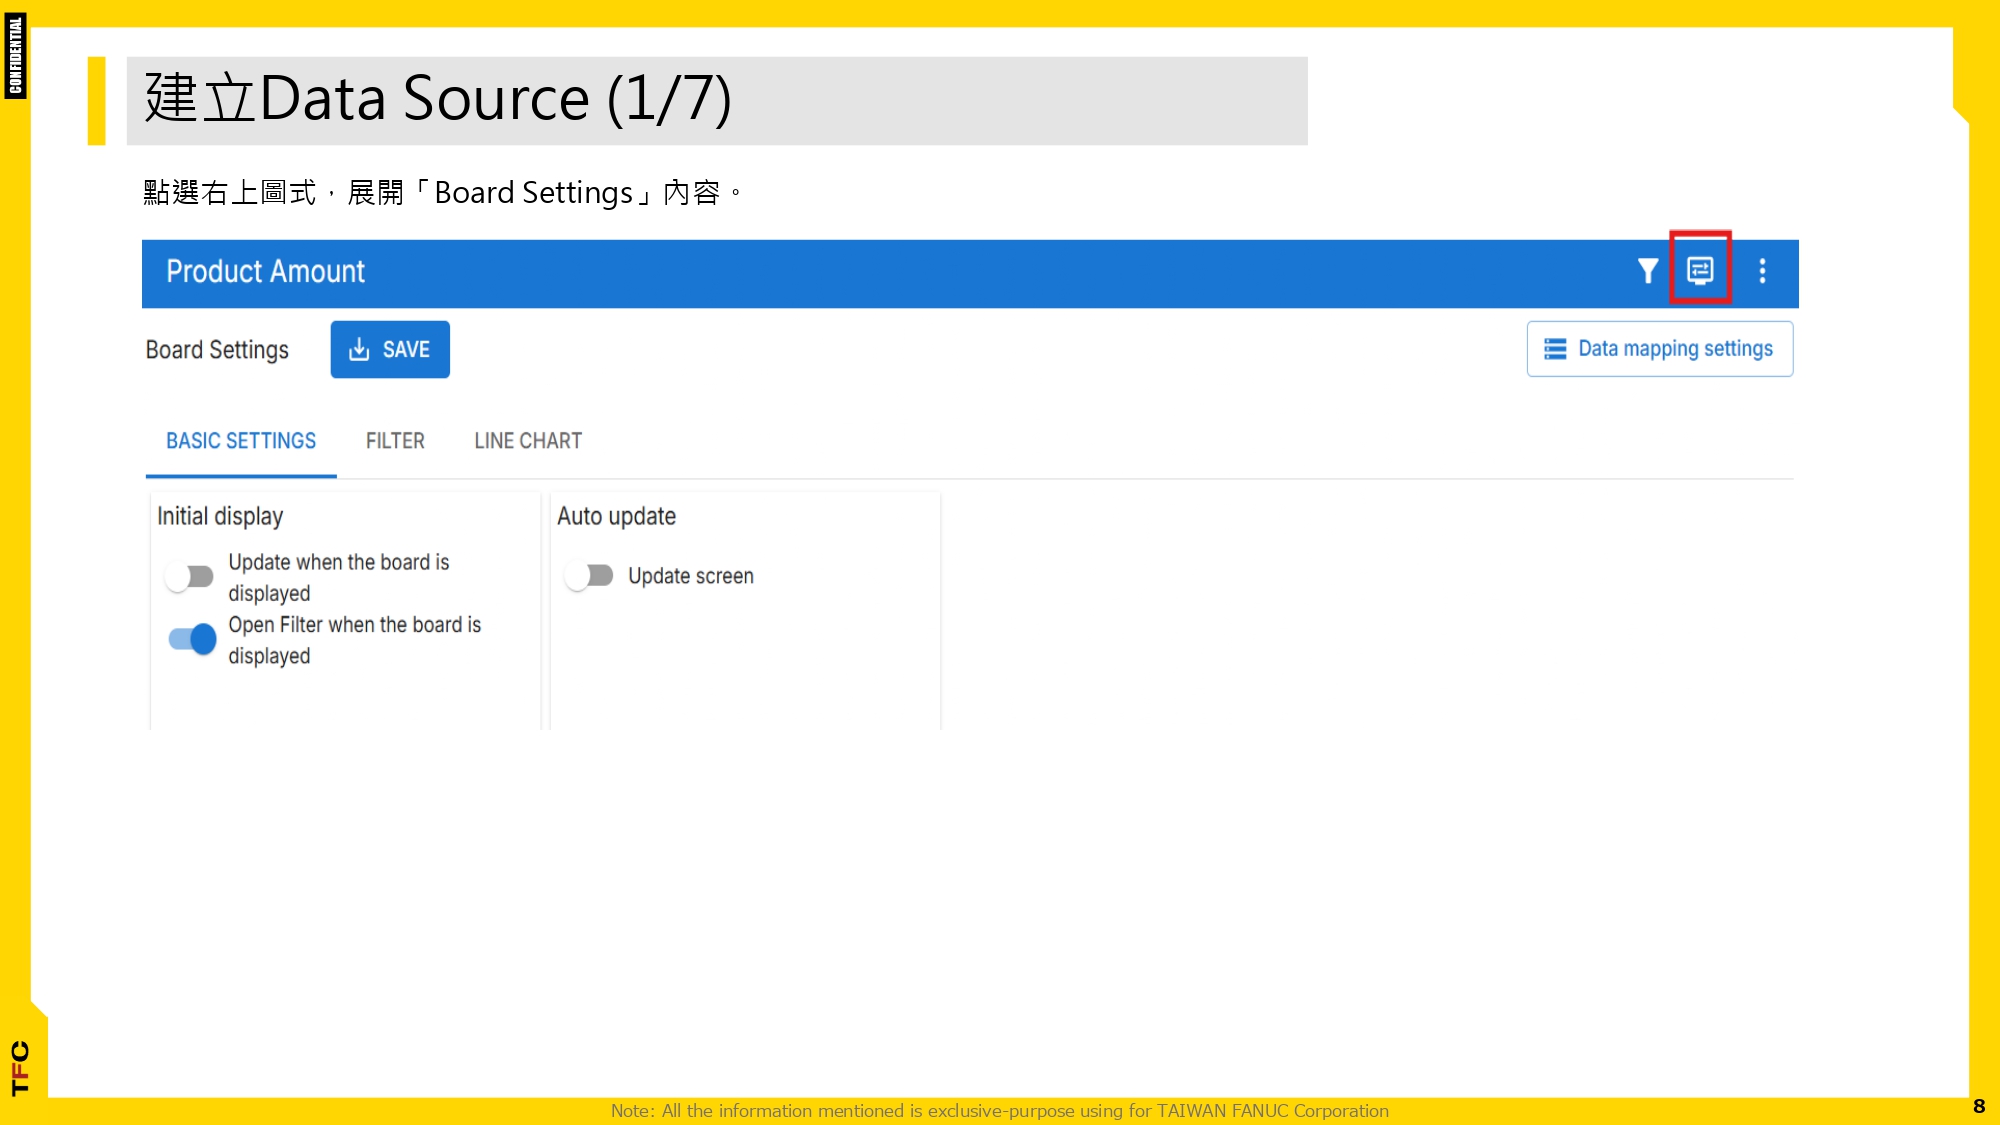Click the Board Settings label

217,350
